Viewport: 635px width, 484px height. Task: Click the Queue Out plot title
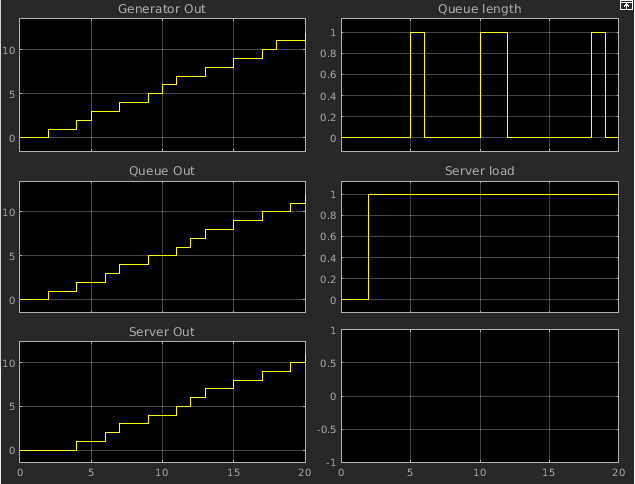click(x=162, y=170)
